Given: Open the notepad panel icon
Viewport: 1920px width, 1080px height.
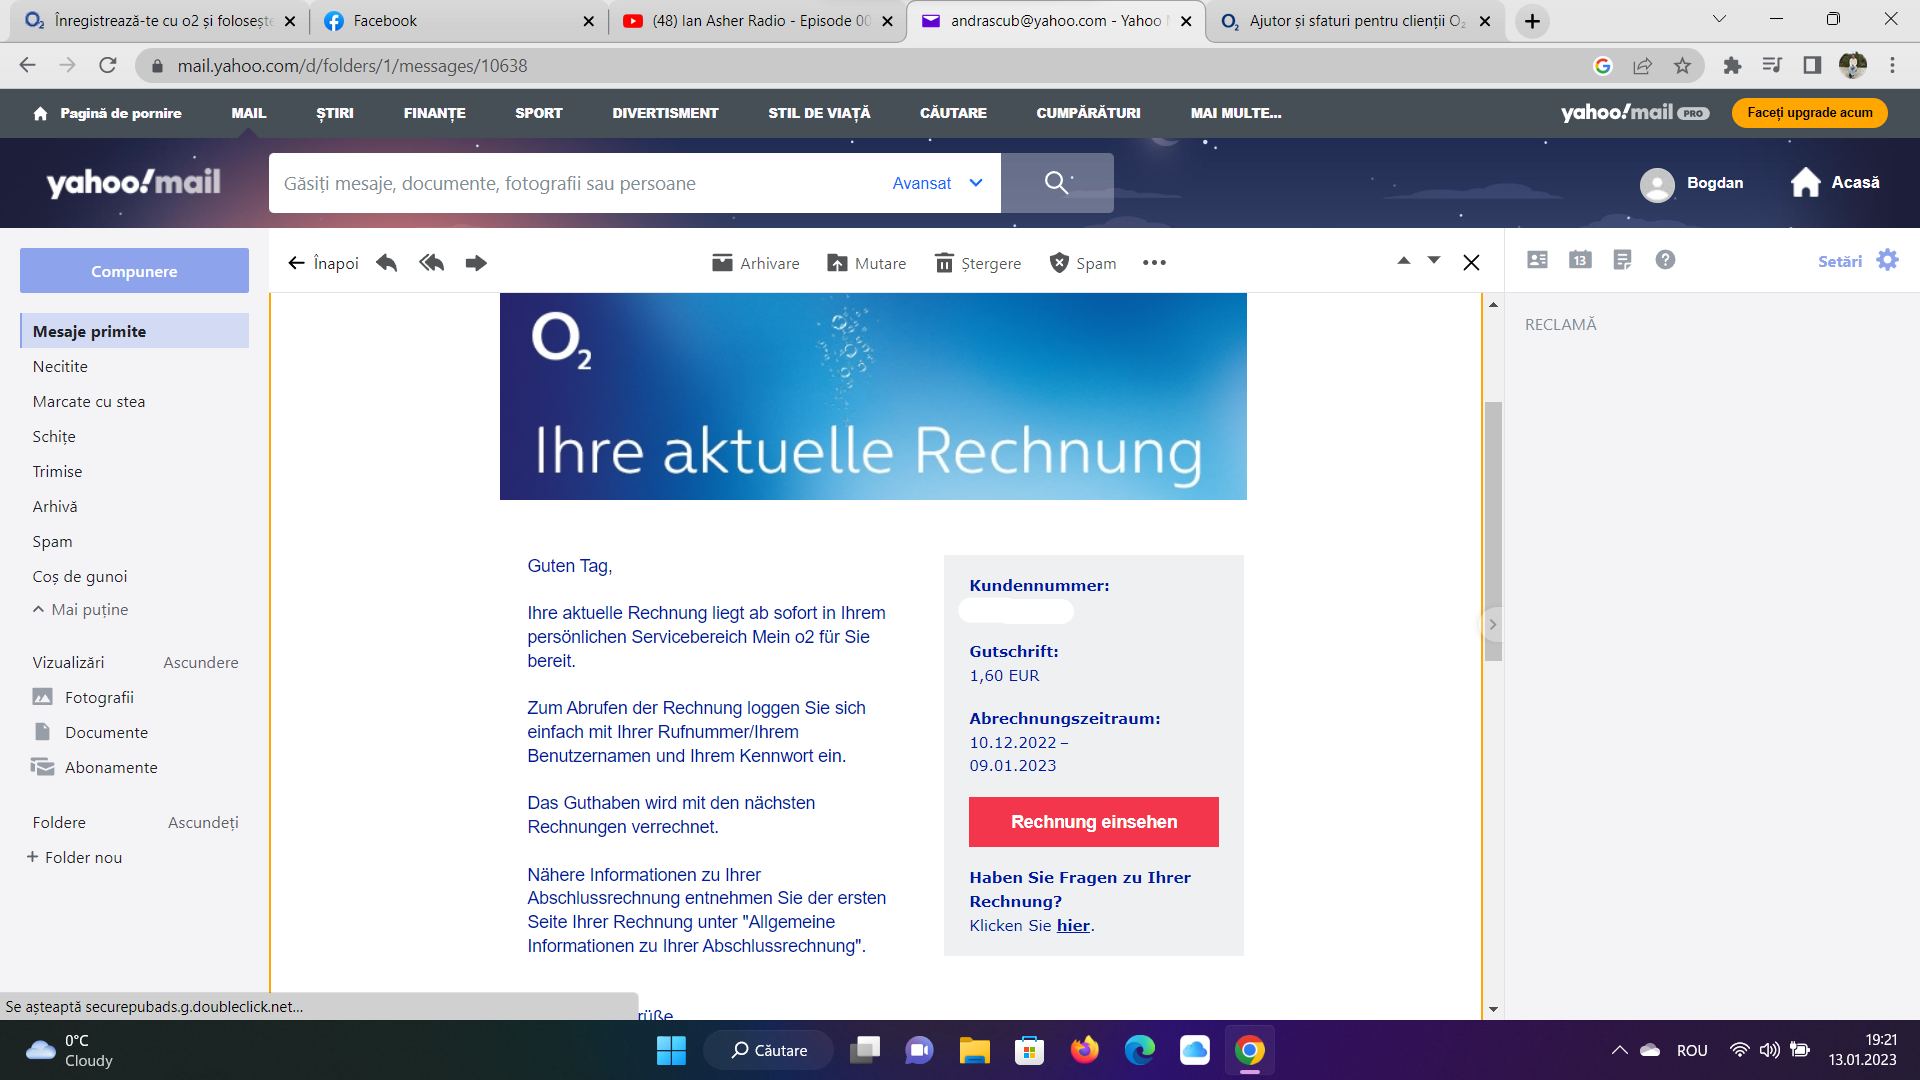Looking at the screenshot, I should (x=1622, y=260).
